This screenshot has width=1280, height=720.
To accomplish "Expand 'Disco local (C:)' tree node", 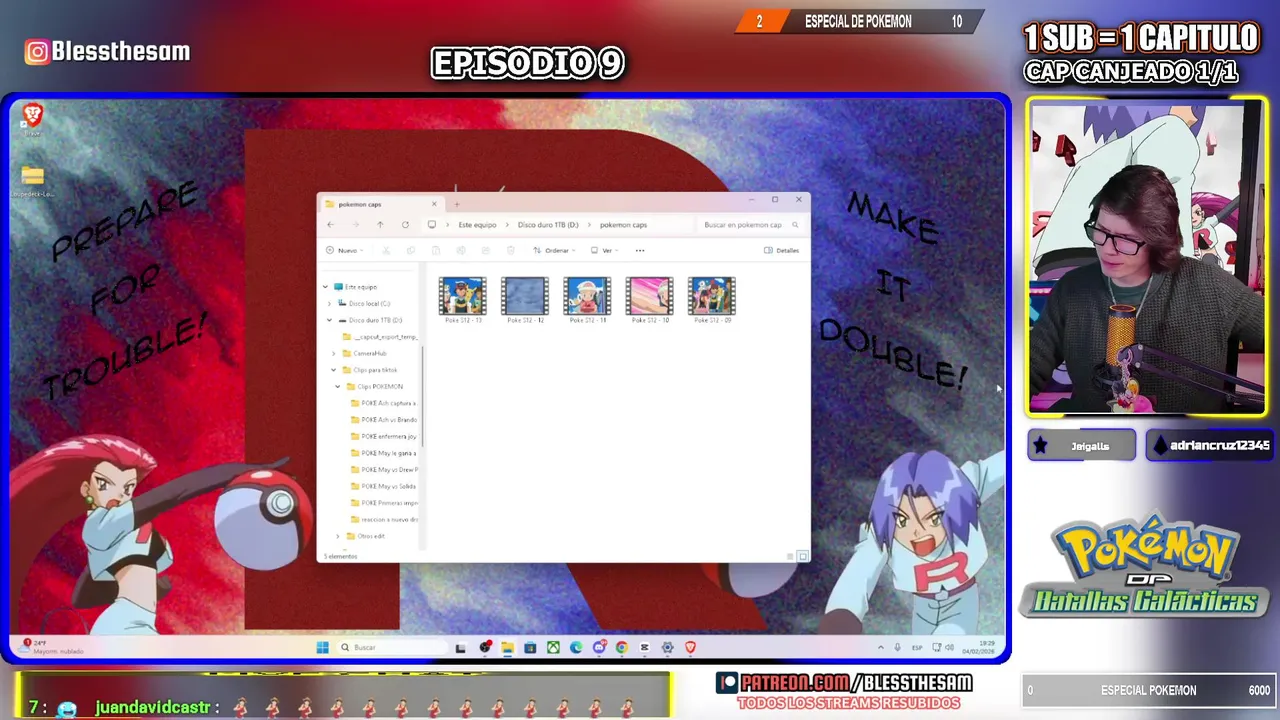I will pyautogui.click(x=330, y=303).
